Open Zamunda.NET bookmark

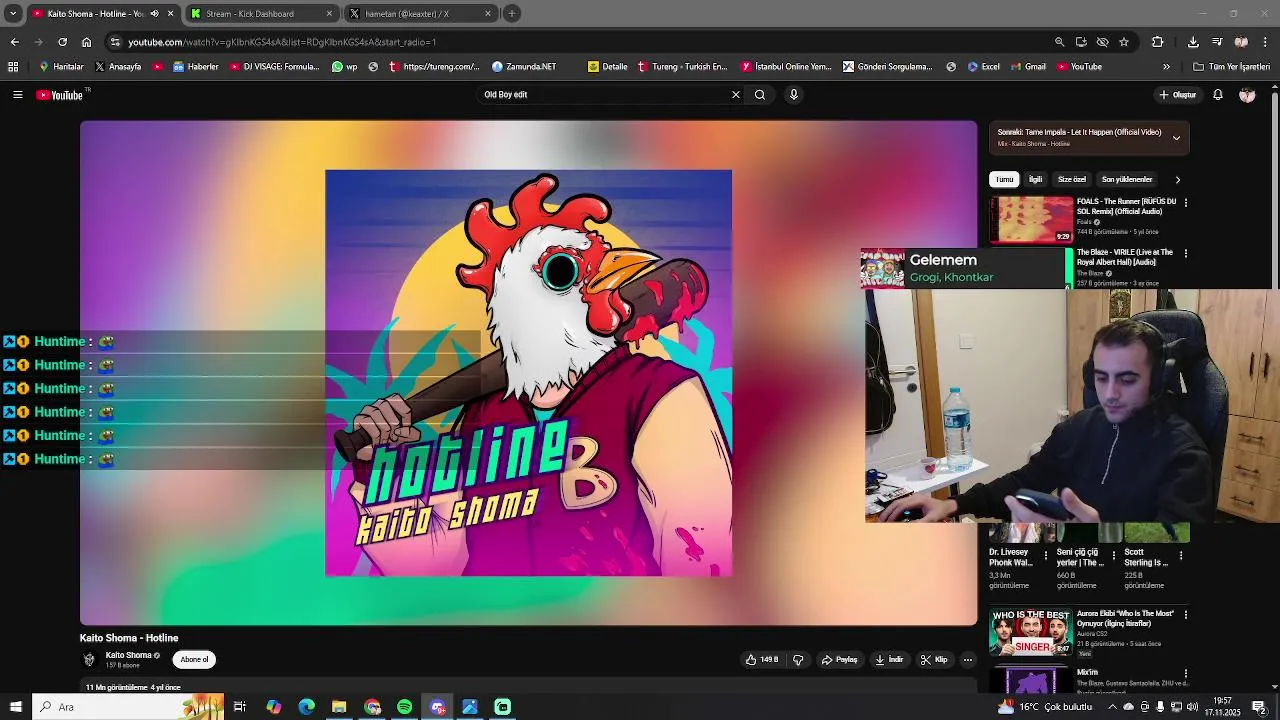pyautogui.click(x=524, y=67)
